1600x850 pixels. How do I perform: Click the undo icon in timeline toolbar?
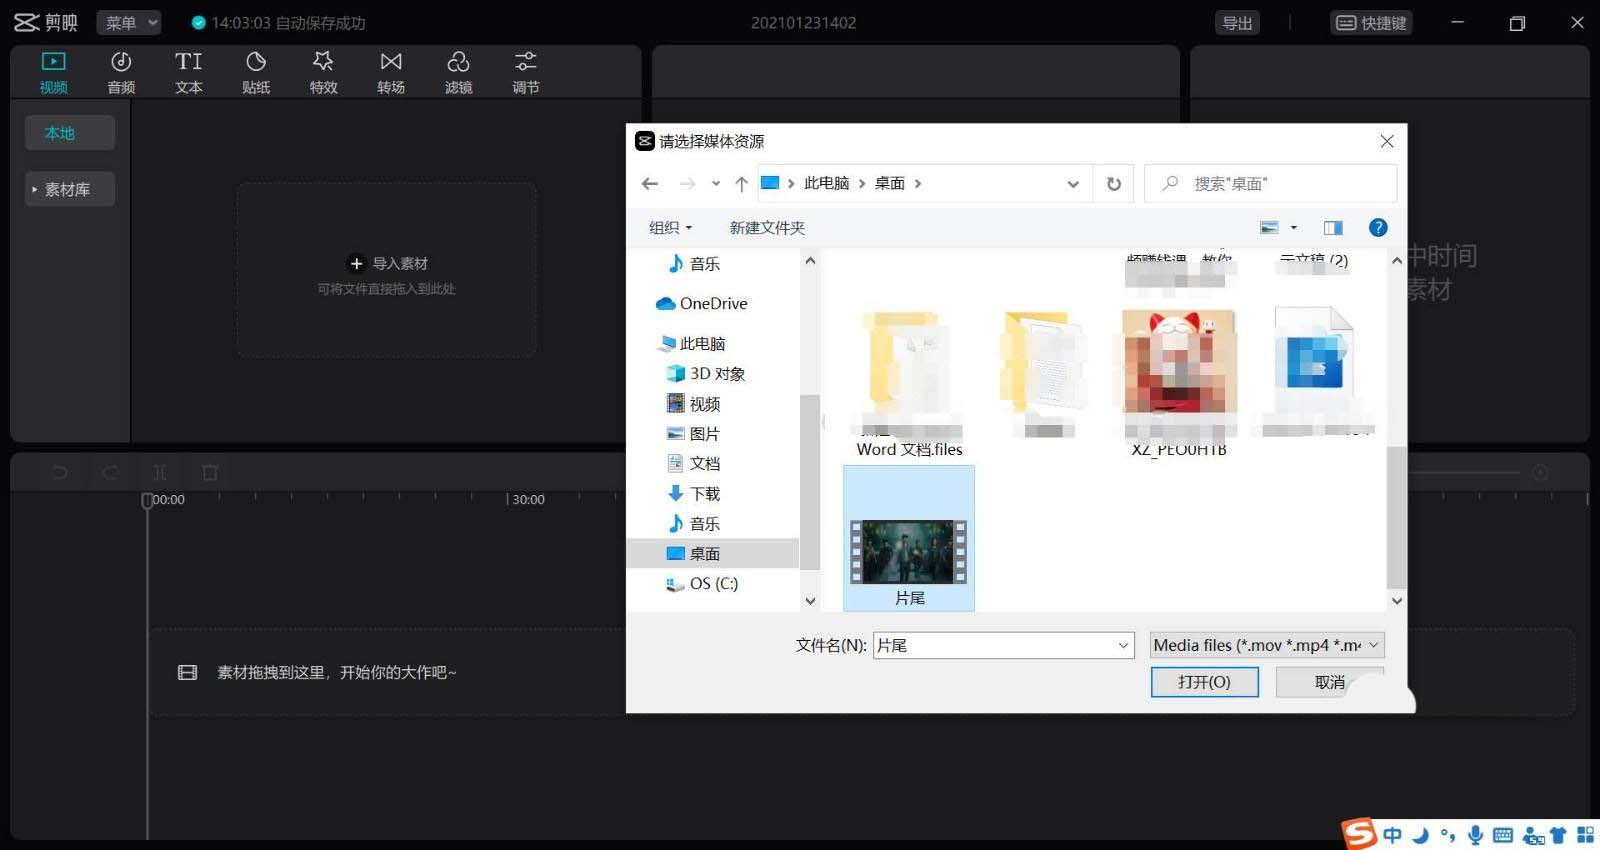(60, 472)
